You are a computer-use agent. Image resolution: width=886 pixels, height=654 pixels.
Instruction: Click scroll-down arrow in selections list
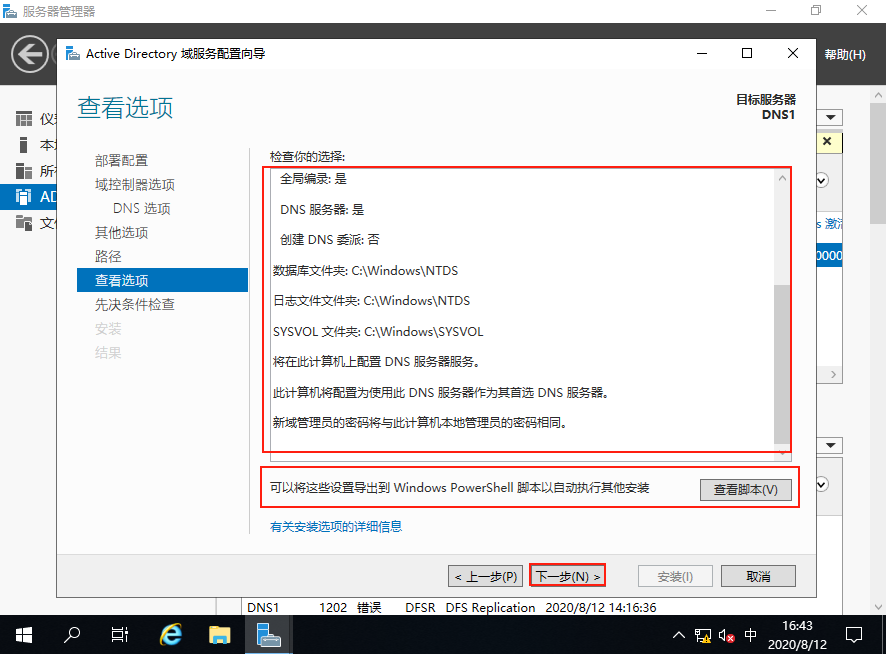782,453
